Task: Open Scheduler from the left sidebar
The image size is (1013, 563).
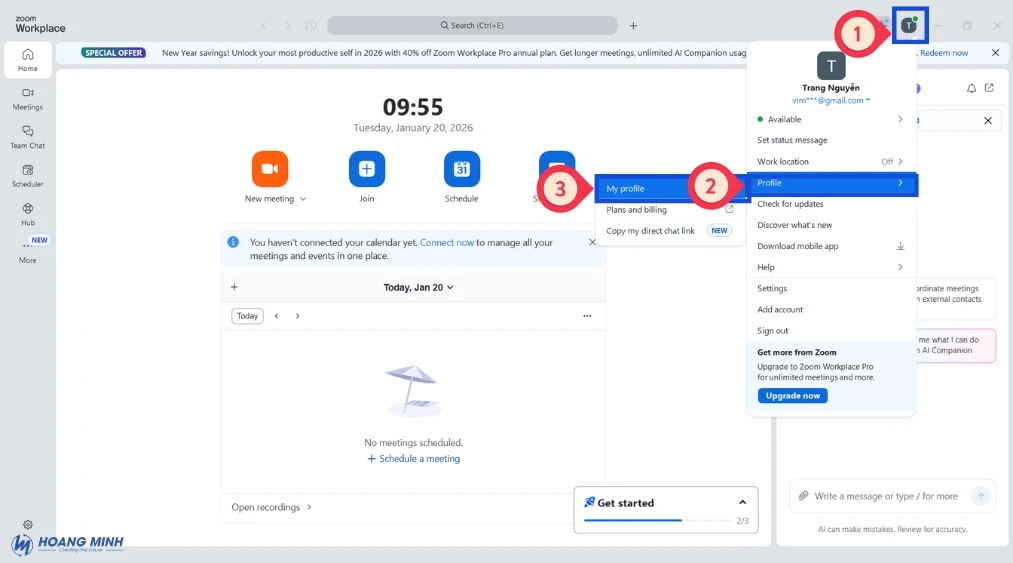Action: point(28,176)
